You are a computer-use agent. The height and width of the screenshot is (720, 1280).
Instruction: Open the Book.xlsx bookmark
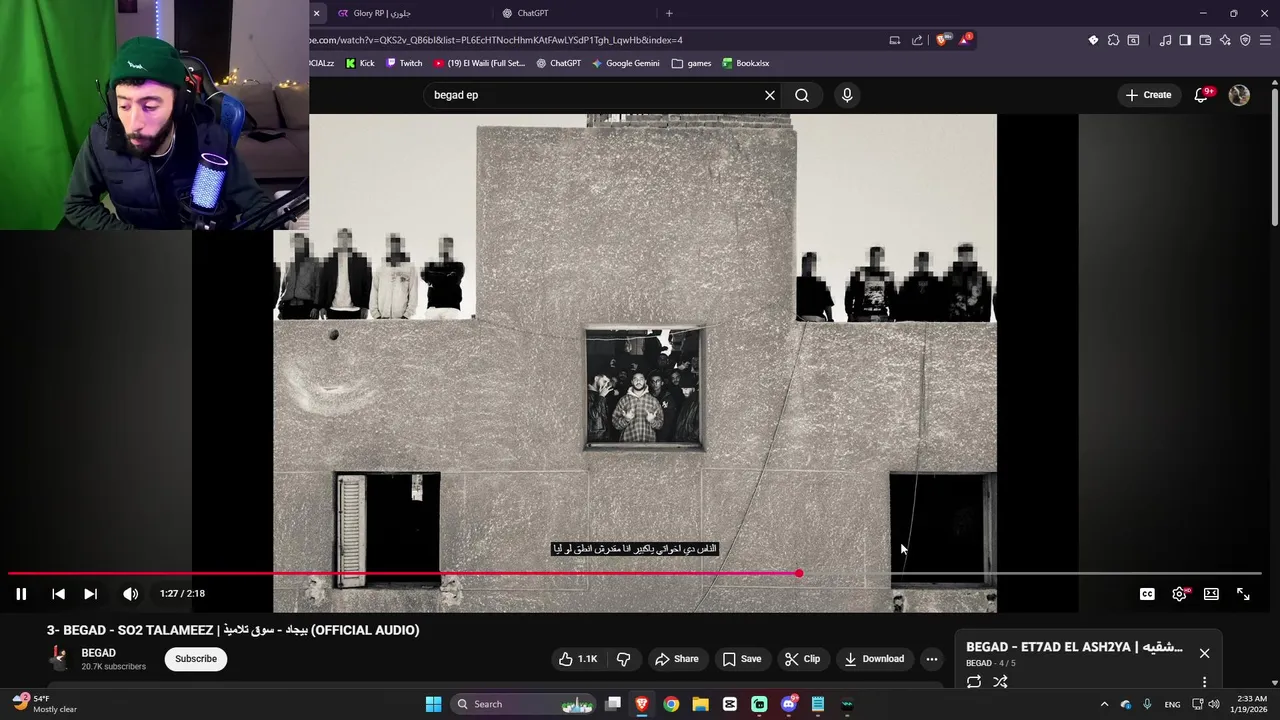[746, 63]
